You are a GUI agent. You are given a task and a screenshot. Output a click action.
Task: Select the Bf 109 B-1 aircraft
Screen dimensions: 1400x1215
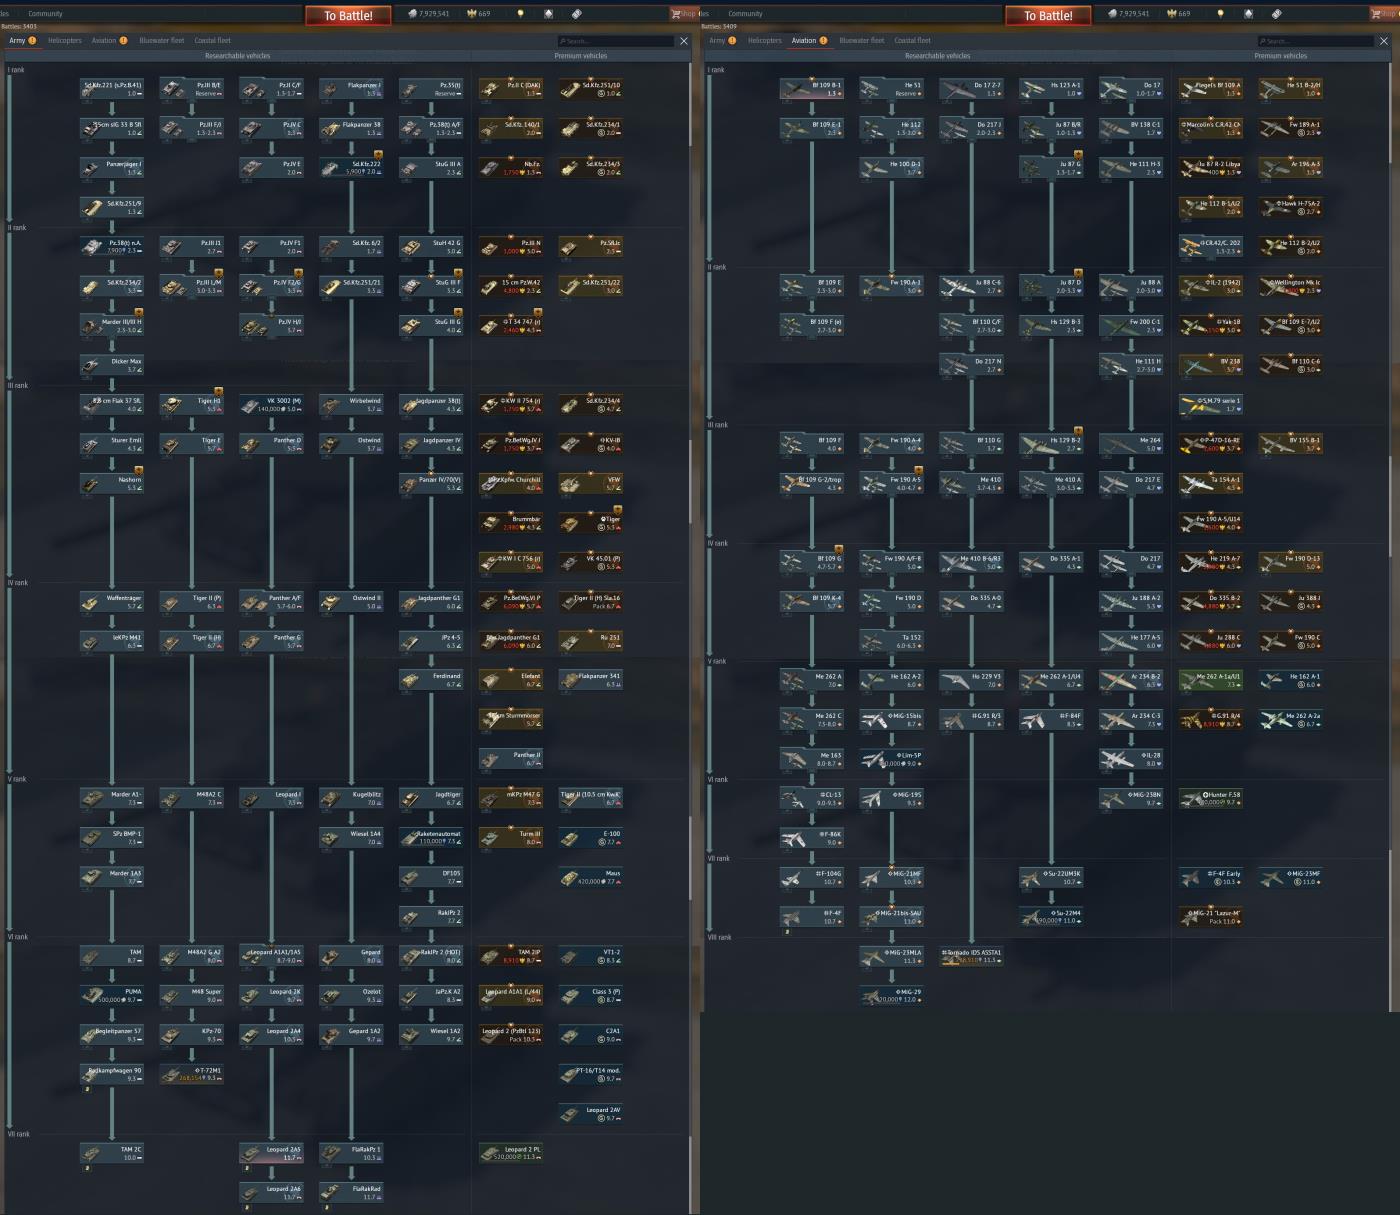tap(811, 89)
